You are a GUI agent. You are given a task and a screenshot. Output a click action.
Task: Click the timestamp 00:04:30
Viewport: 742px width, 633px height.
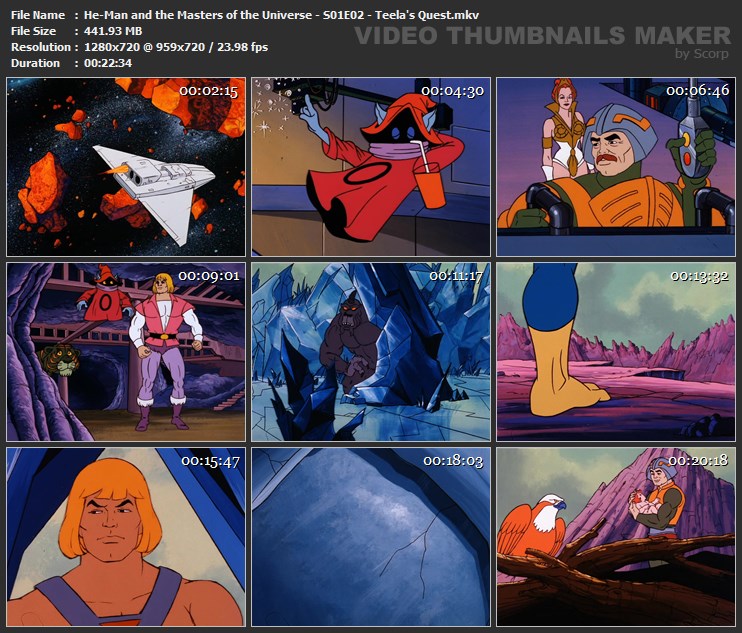[x=453, y=91]
